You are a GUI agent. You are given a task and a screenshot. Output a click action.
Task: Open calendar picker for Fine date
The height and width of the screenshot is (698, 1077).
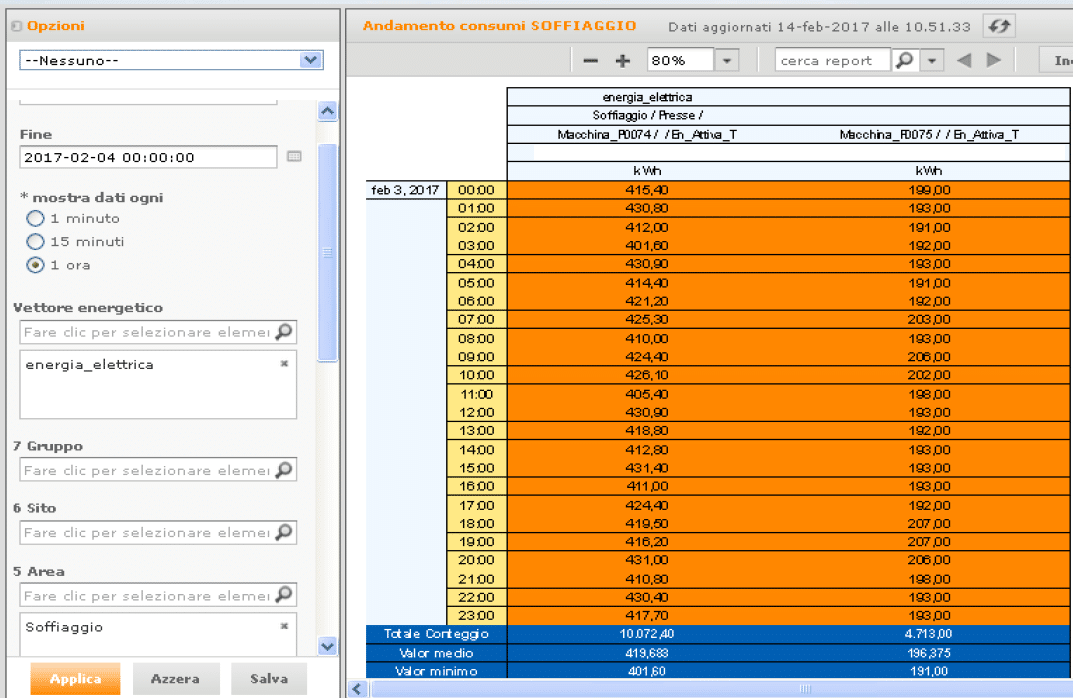pyautogui.click(x=294, y=157)
